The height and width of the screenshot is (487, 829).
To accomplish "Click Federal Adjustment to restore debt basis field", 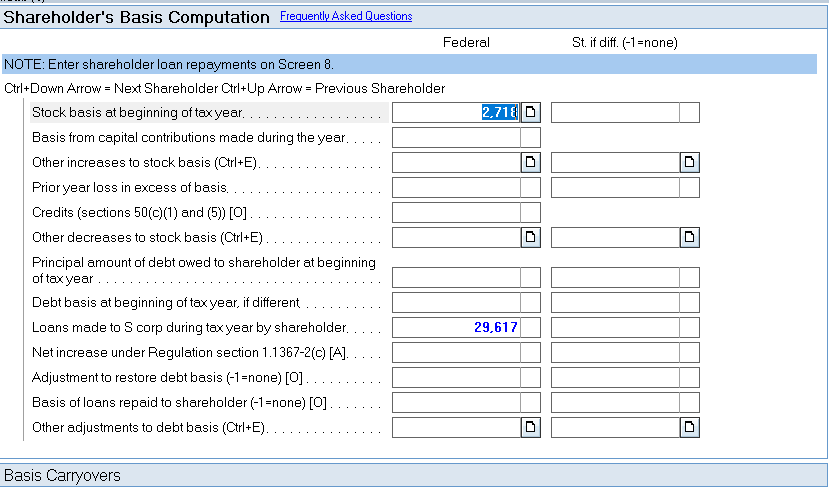I will 456,378.
